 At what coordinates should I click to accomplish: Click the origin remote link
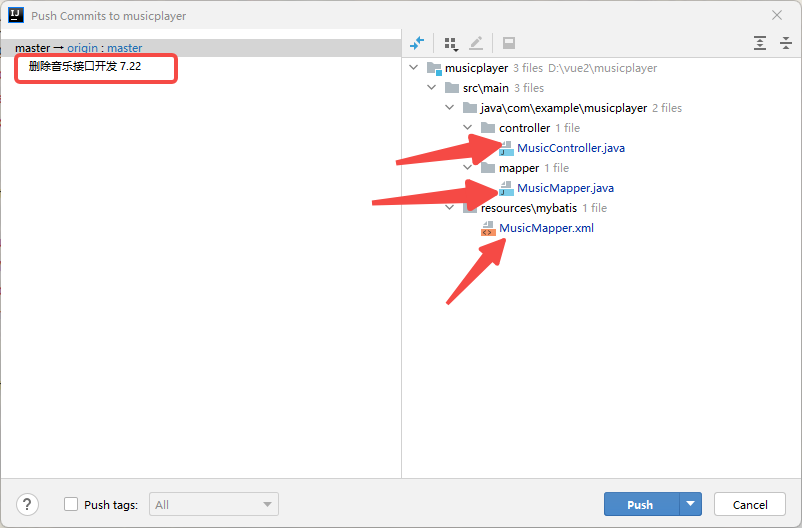pyautogui.click(x=82, y=48)
